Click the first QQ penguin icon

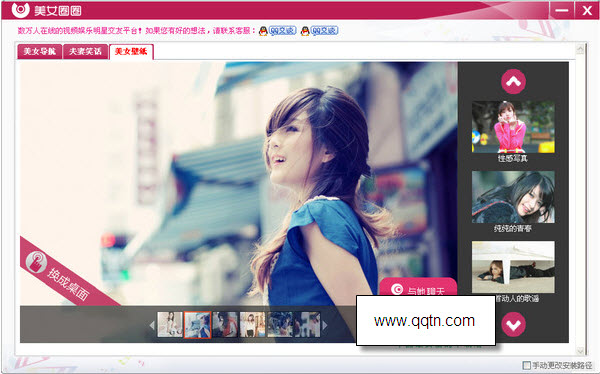click(x=263, y=31)
